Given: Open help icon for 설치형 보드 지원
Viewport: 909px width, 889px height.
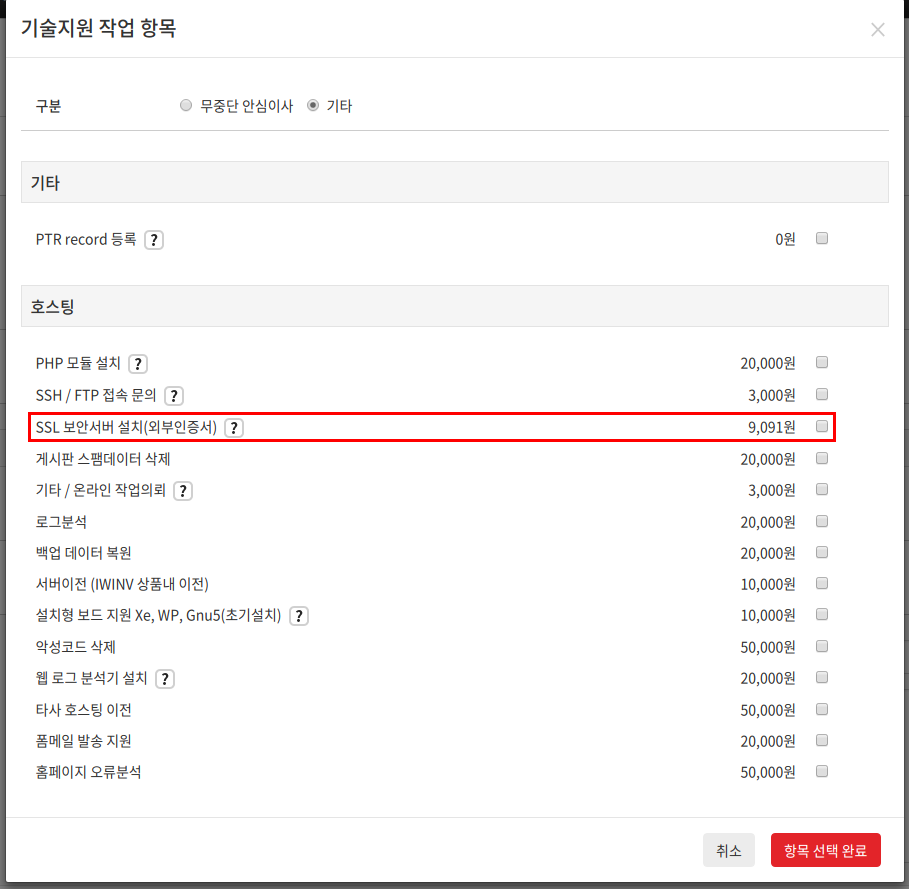Looking at the screenshot, I should [299, 616].
